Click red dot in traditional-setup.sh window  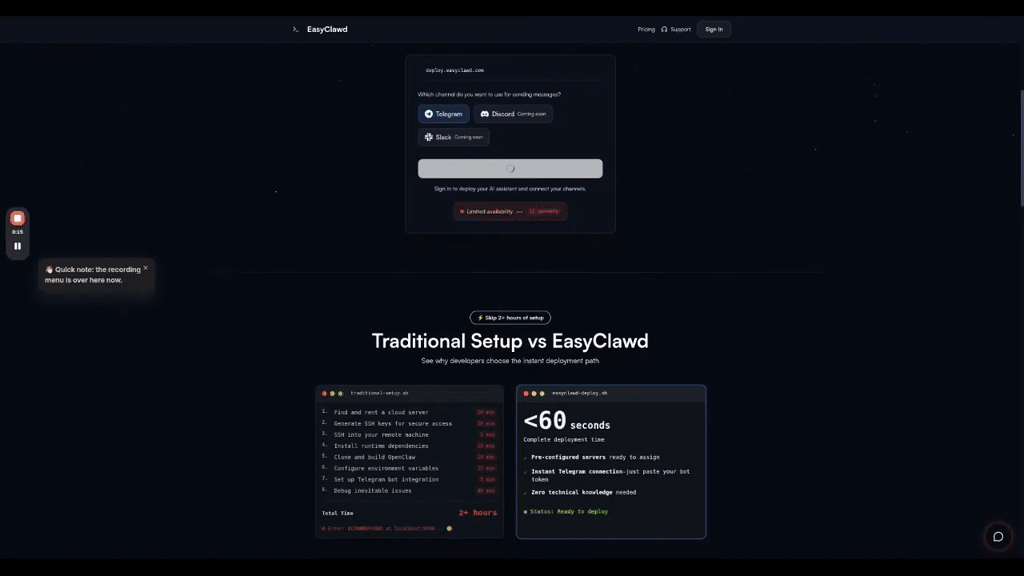pos(324,393)
